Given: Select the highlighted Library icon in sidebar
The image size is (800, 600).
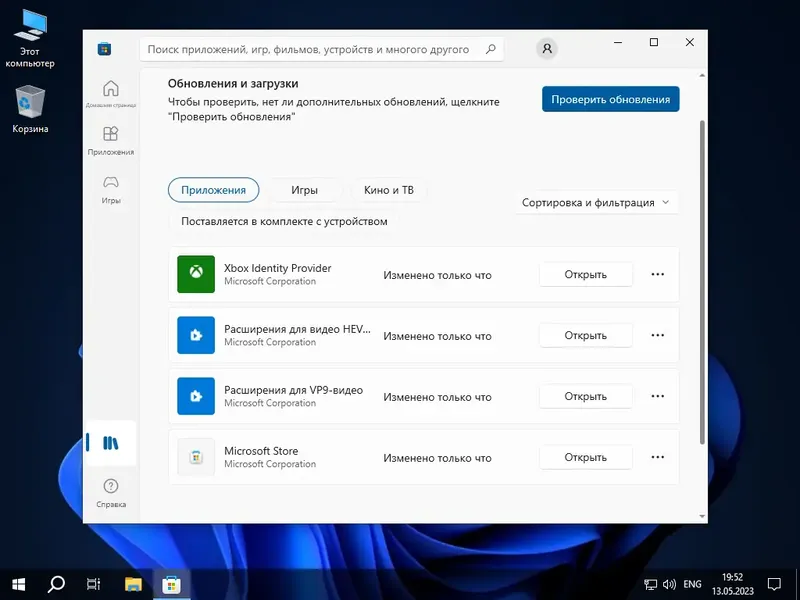Looking at the screenshot, I should pyautogui.click(x=111, y=442).
